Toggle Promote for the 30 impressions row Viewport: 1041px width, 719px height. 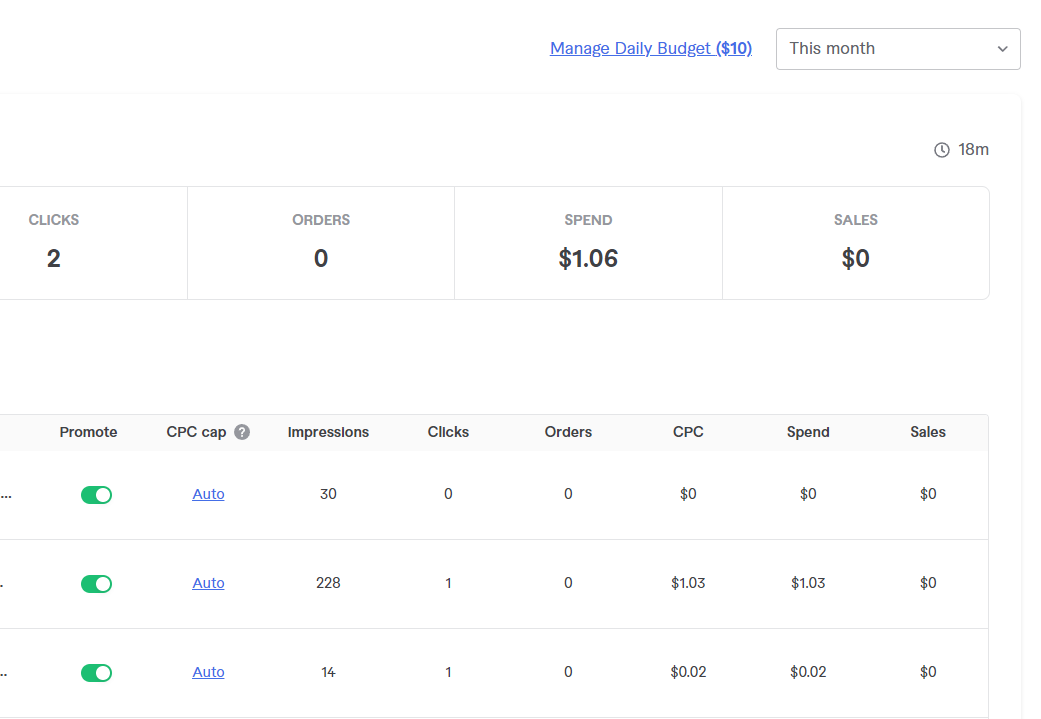coord(96,495)
